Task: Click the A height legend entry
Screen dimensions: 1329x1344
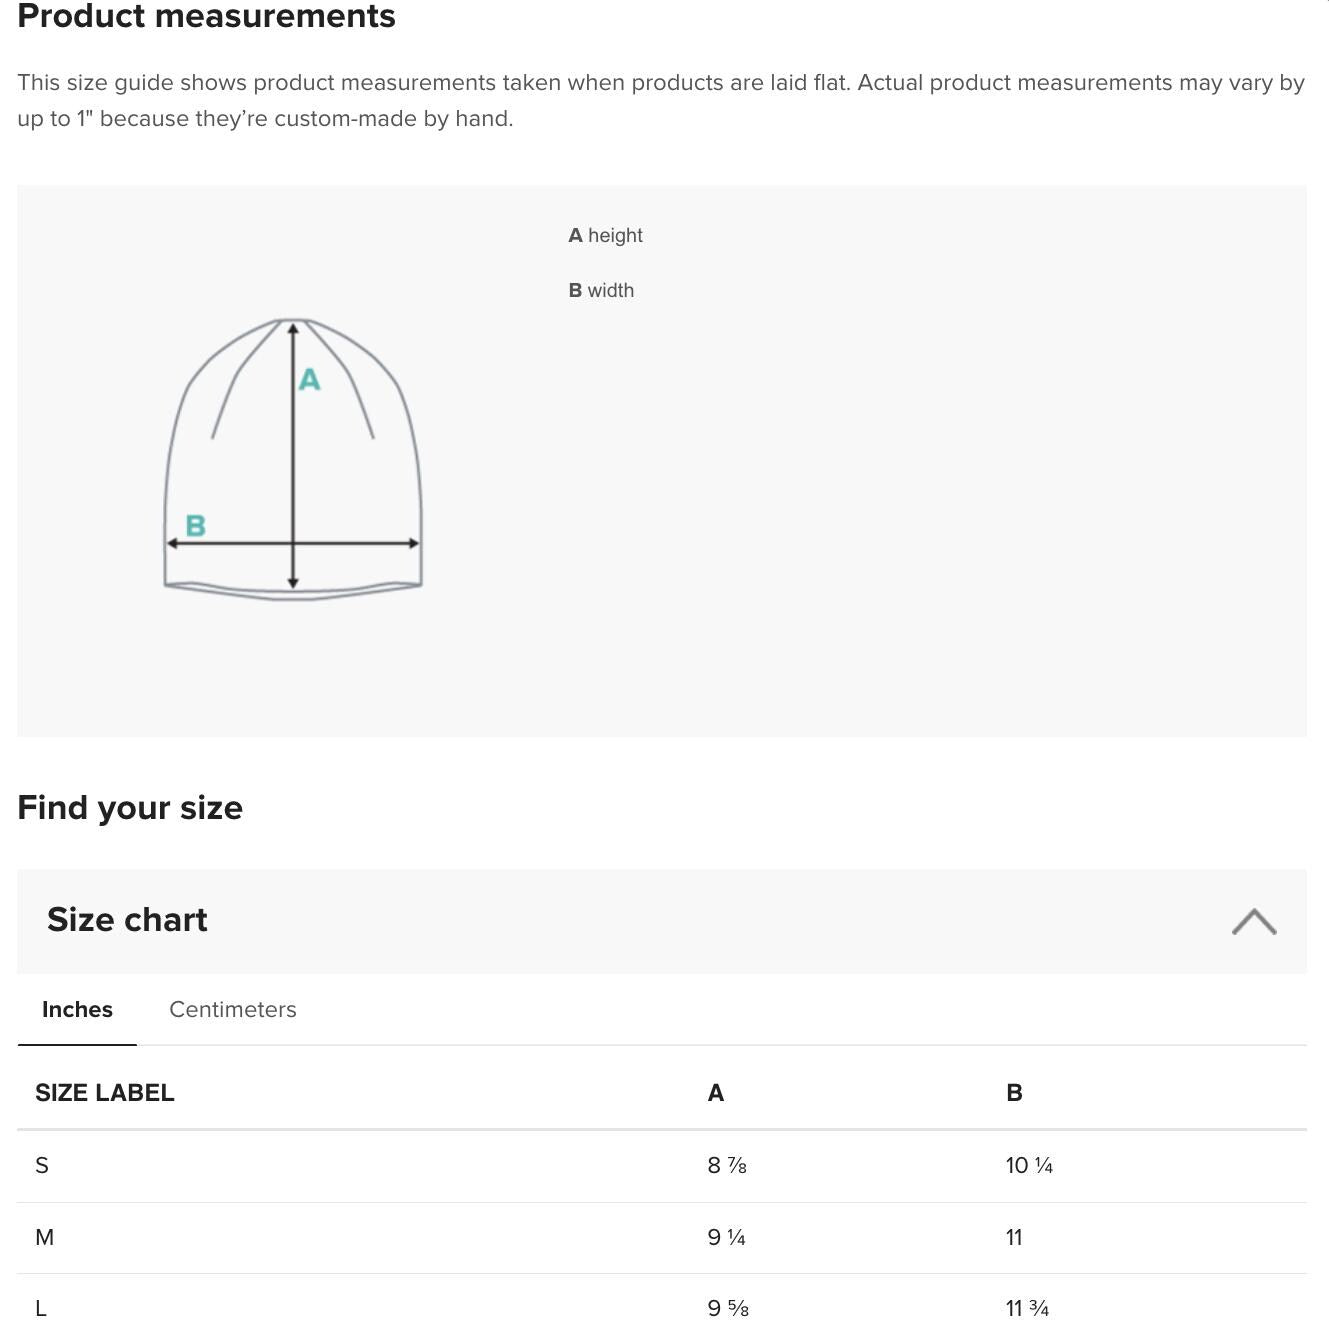Action: click(x=605, y=235)
